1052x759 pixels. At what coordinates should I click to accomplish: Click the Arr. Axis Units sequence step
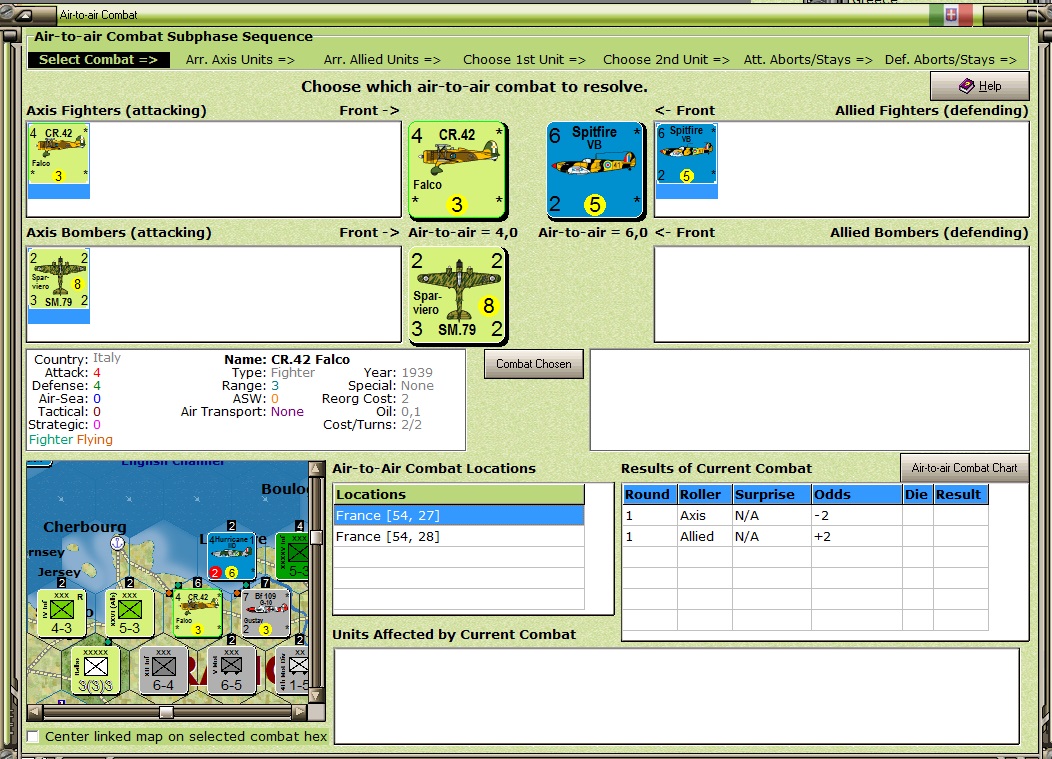click(x=240, y=60)
